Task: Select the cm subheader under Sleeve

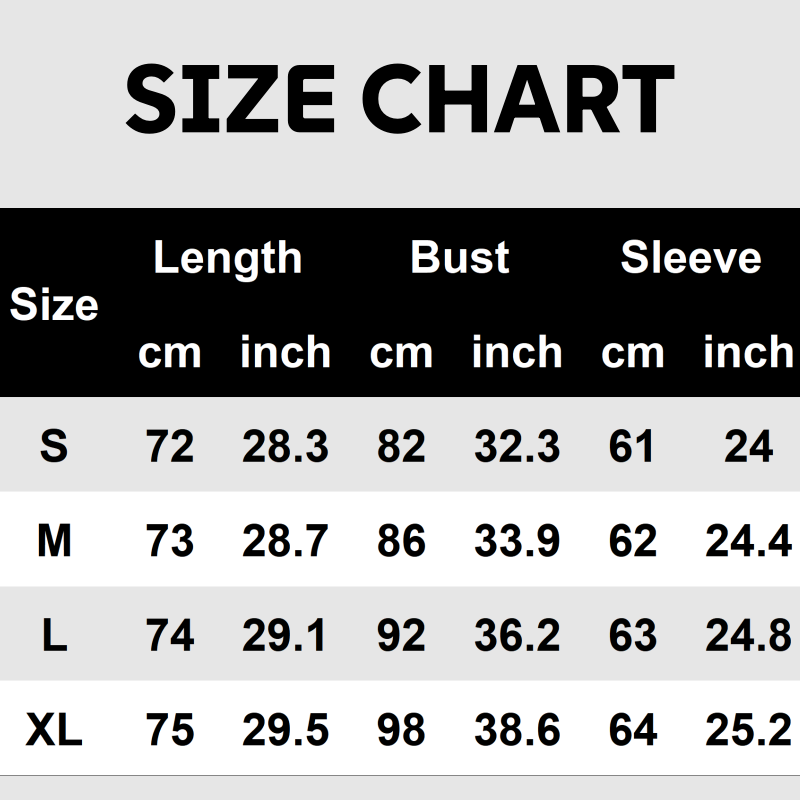Action: point(632,352)
